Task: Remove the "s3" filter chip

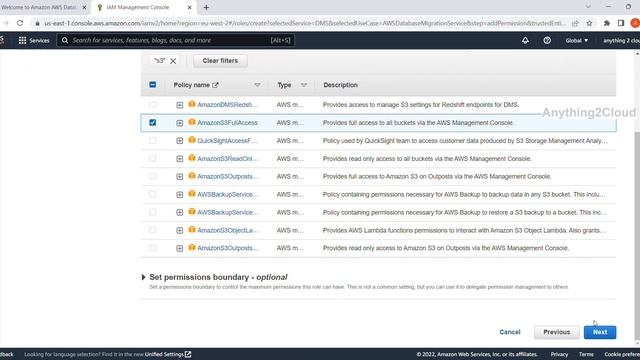Action: [x=173, y=61]
